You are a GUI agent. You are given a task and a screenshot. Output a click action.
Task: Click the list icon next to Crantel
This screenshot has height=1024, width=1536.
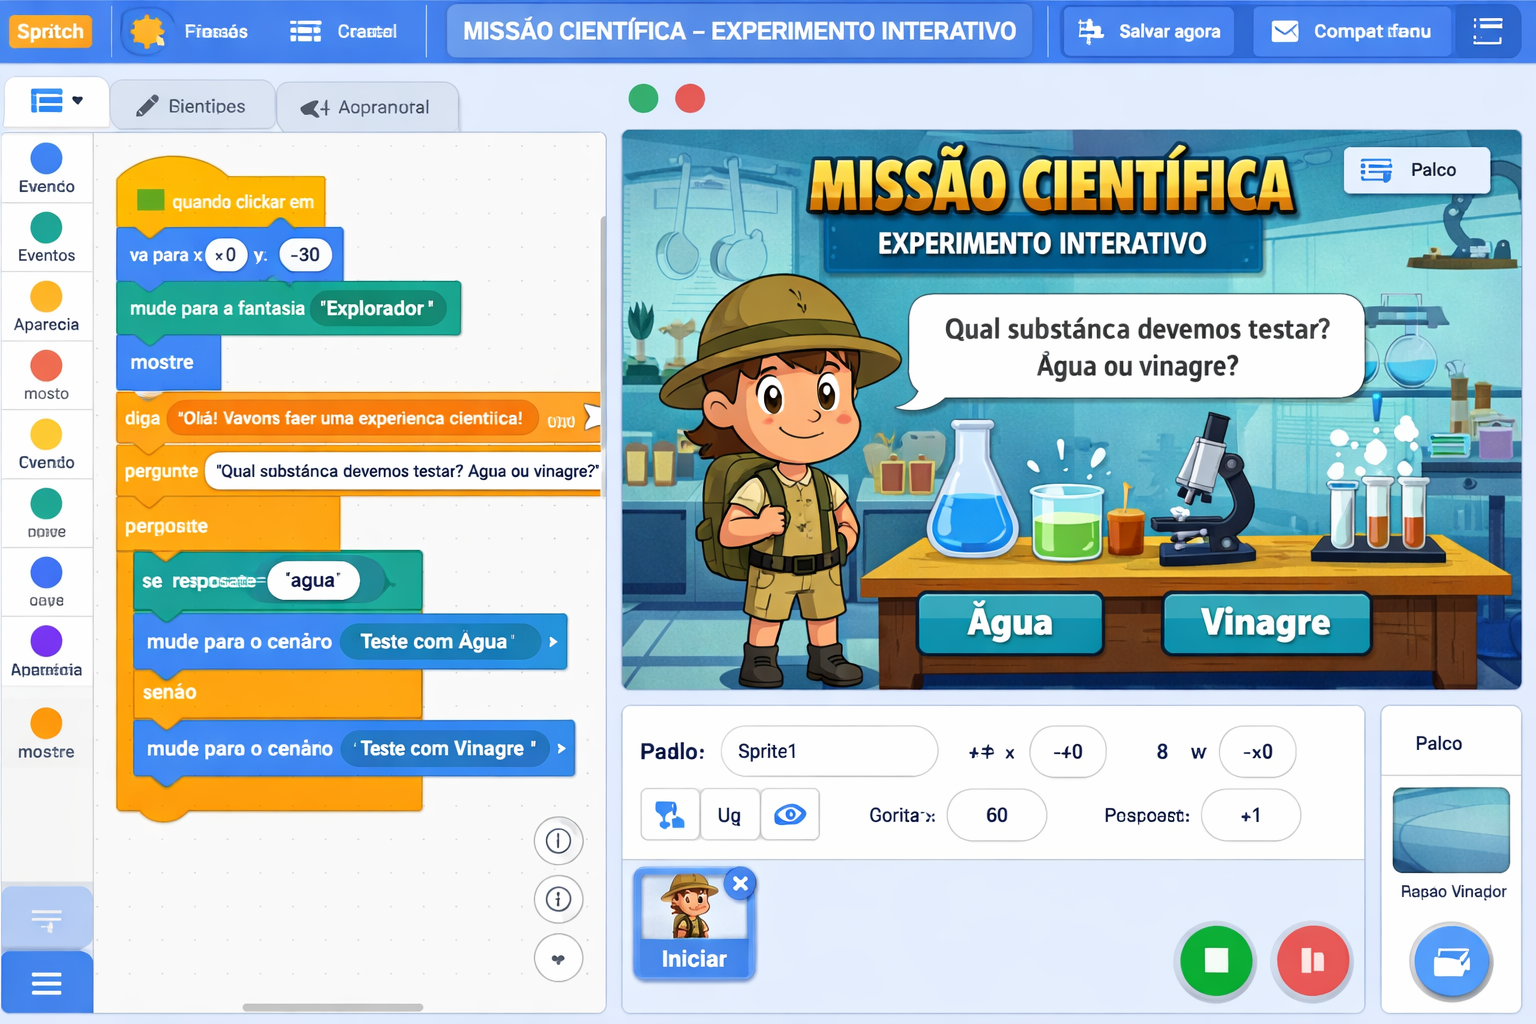[305, 31]
